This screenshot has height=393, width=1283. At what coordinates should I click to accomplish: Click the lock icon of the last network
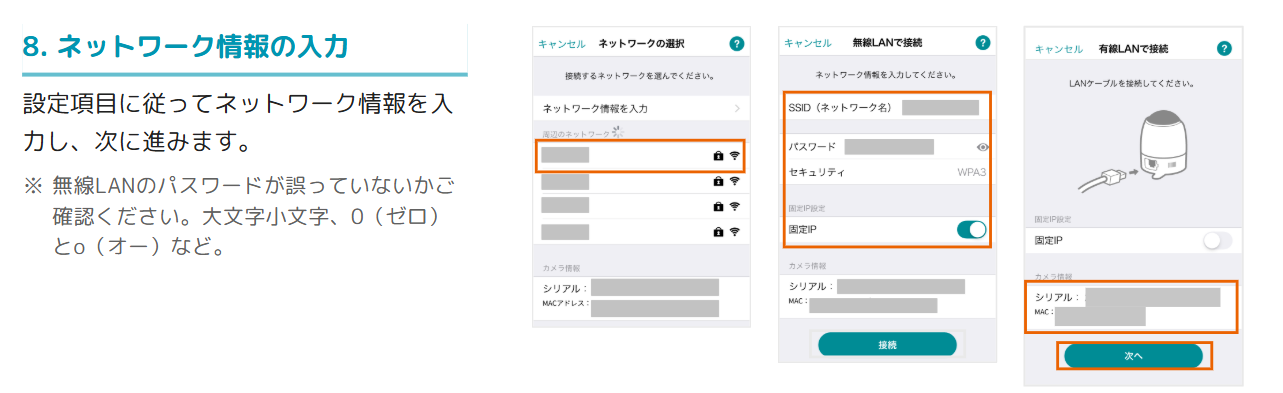718,231
